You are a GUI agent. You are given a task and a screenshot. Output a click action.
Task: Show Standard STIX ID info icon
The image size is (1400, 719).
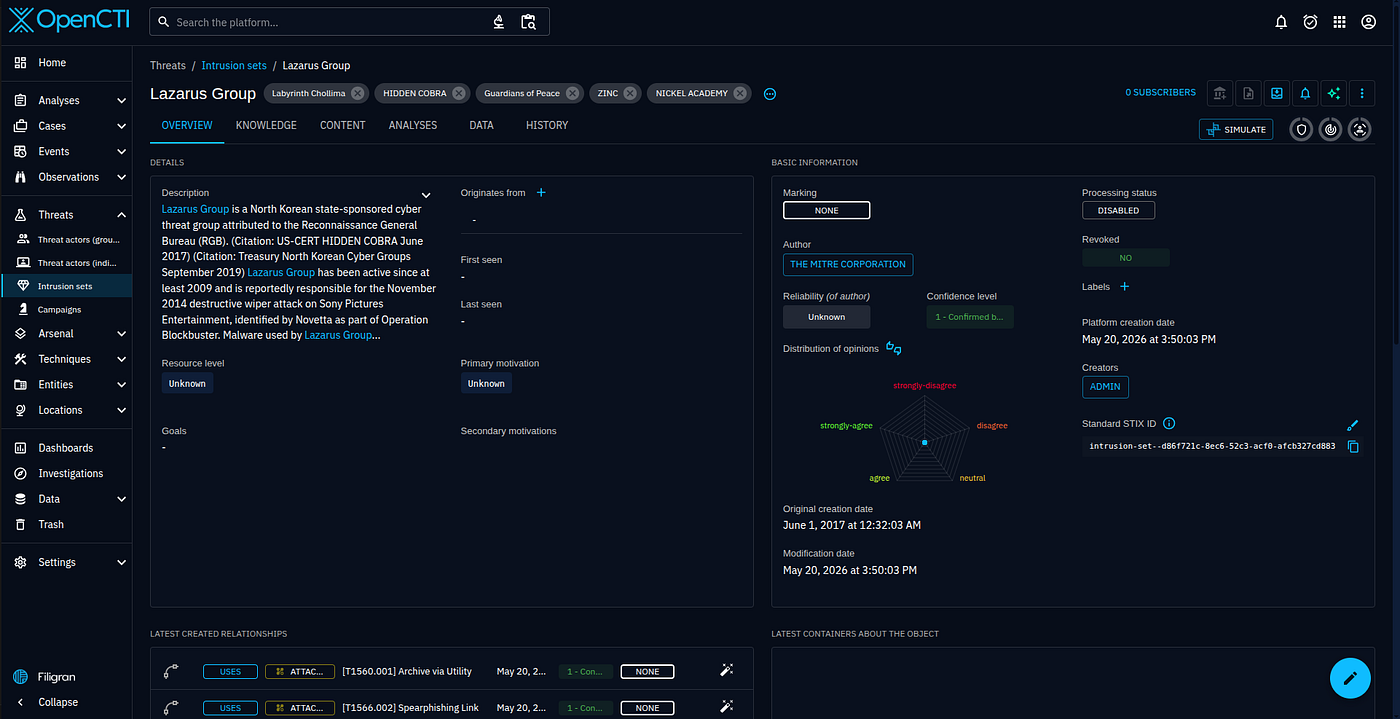click(1169, 424)
